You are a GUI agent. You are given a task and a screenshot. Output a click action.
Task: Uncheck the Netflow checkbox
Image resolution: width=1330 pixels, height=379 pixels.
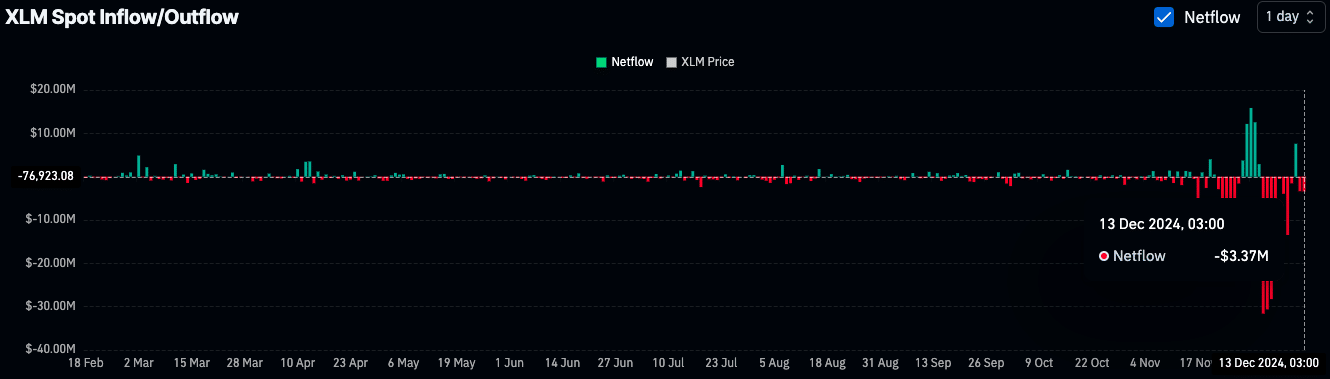[1164, 17]
